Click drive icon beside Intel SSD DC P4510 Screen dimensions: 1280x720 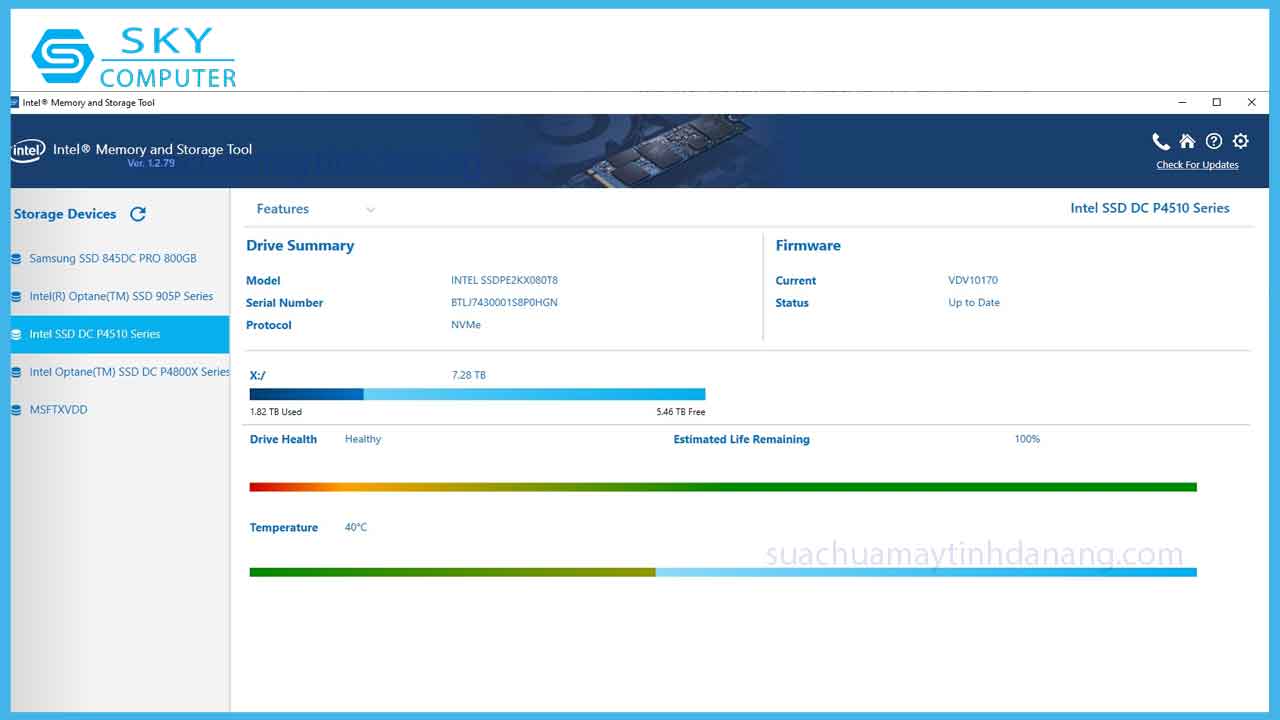coord(16,335)
